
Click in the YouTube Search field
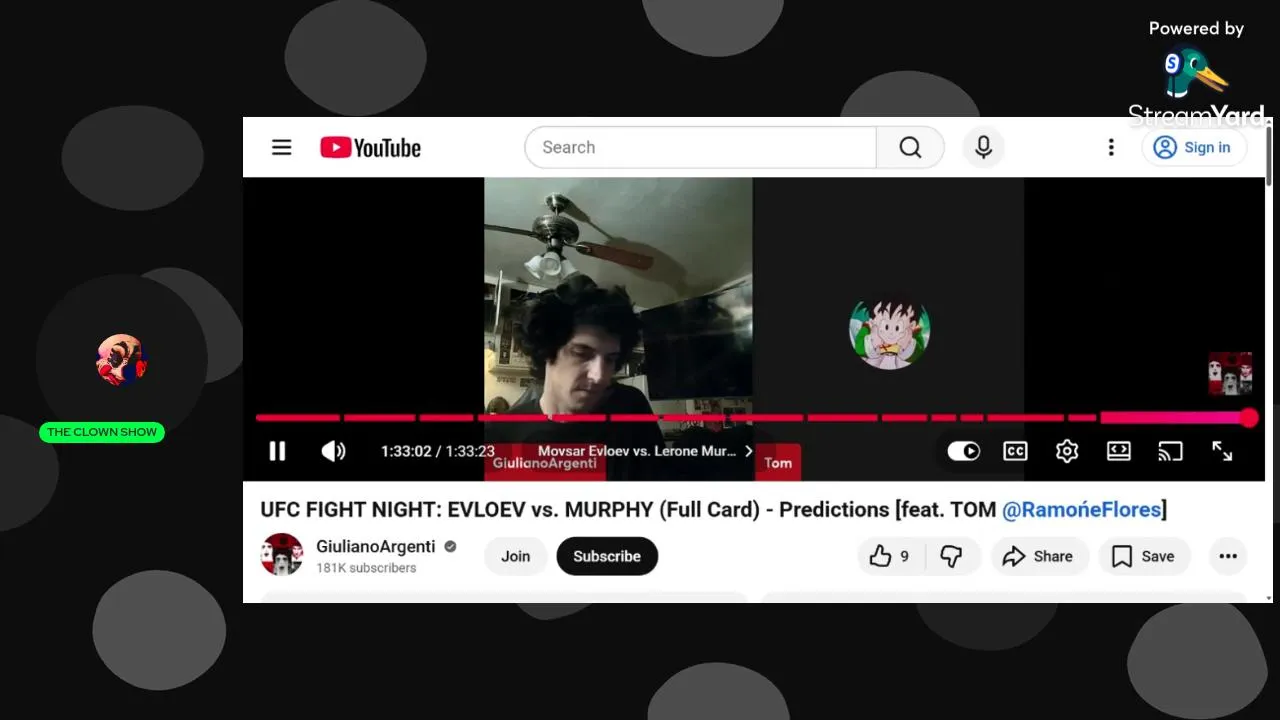(x=700, y=147)
